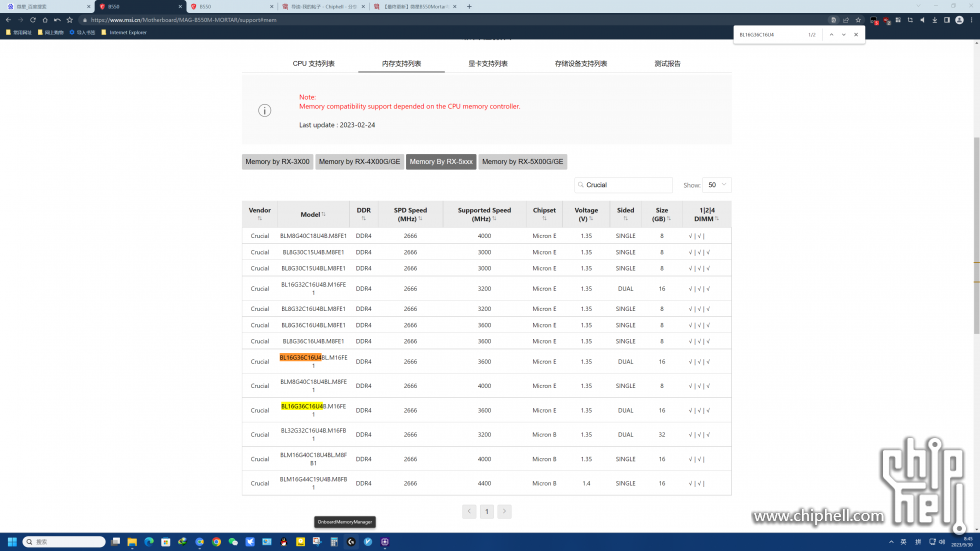Click the screenshot crop extension icon
Image resolution: width=980 pixels, height=551 pixels.
point(911,20)
